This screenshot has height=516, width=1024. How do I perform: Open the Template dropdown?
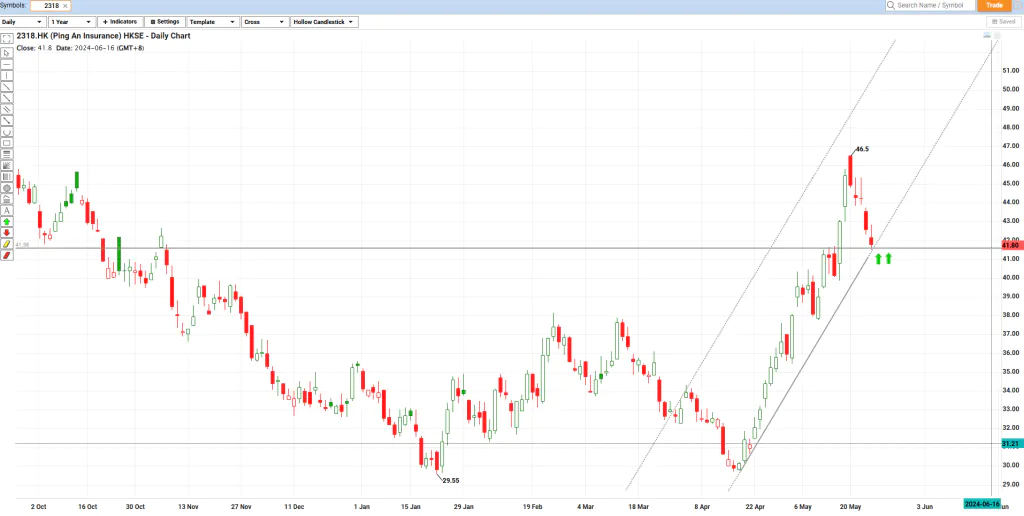pos(214,21)
